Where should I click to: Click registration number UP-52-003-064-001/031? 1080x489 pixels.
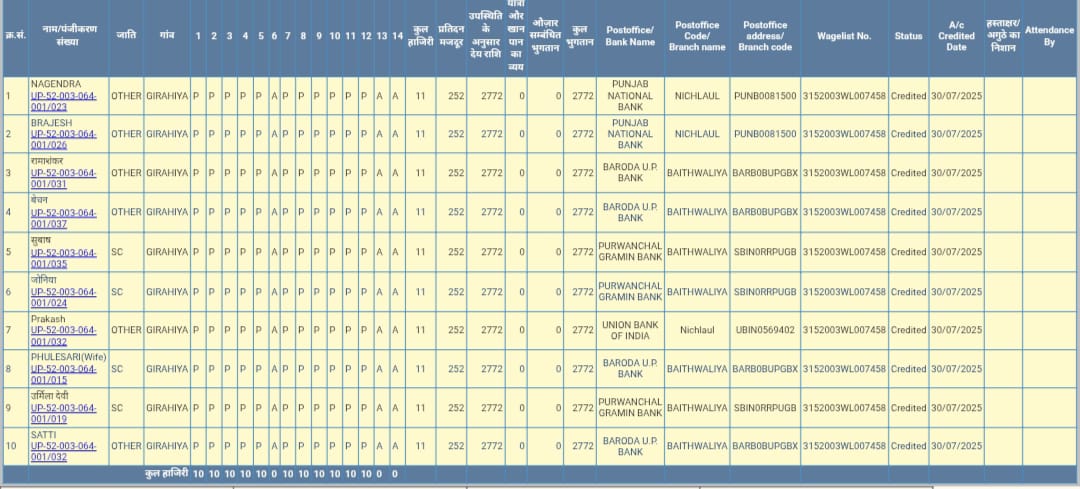[63, 178]
